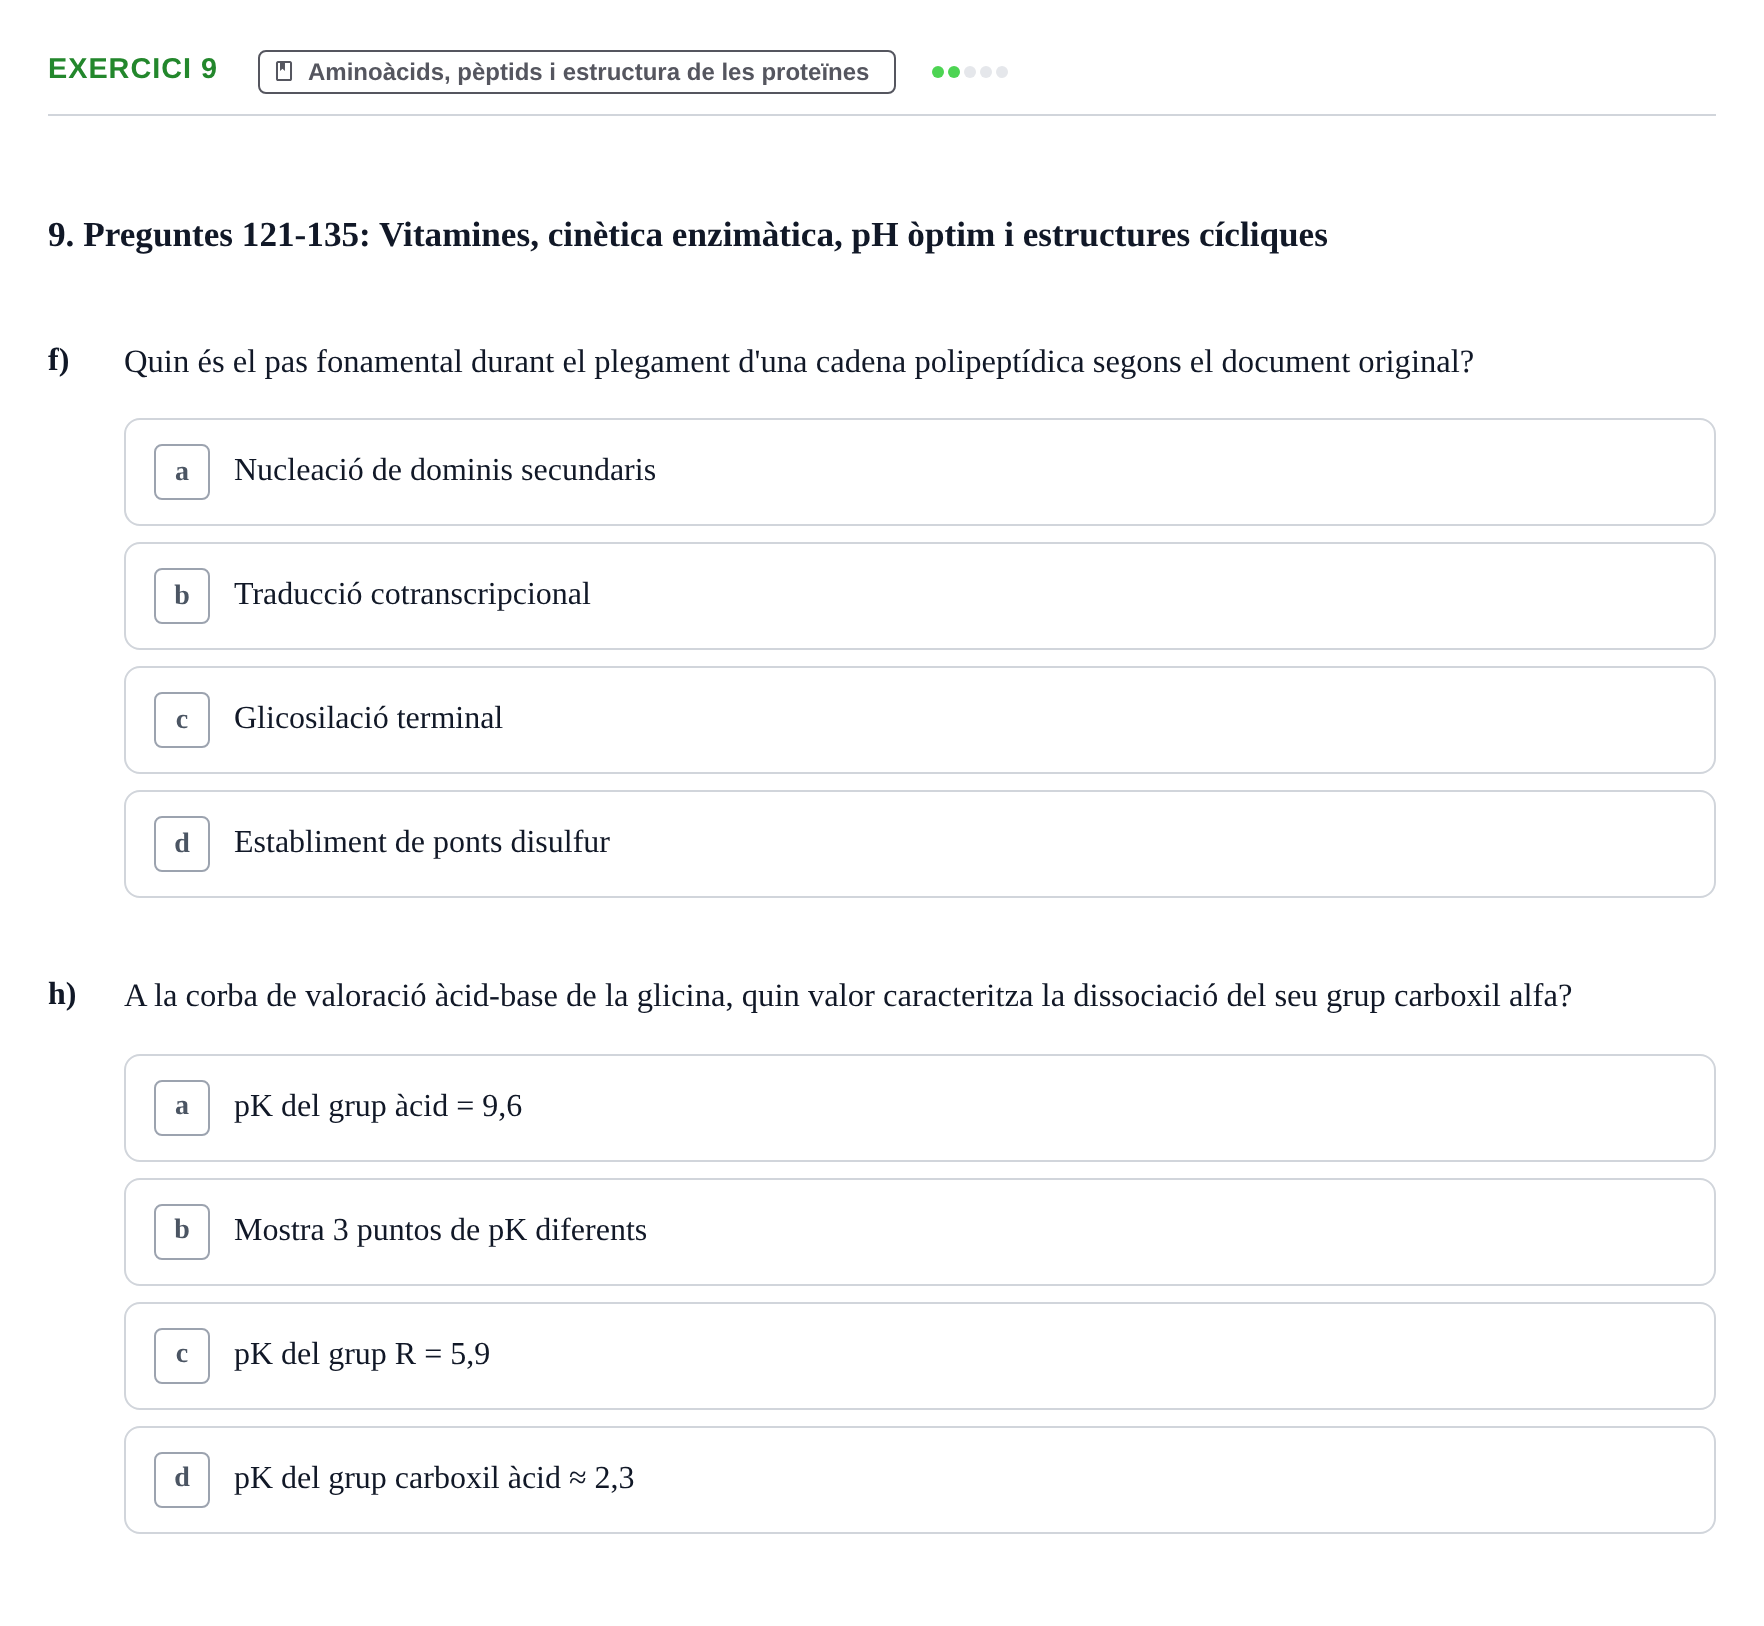This screenshot has width=1764, height=1626.
Task: Click answer text pK del grup R = 5,9
Action: 362,1354
